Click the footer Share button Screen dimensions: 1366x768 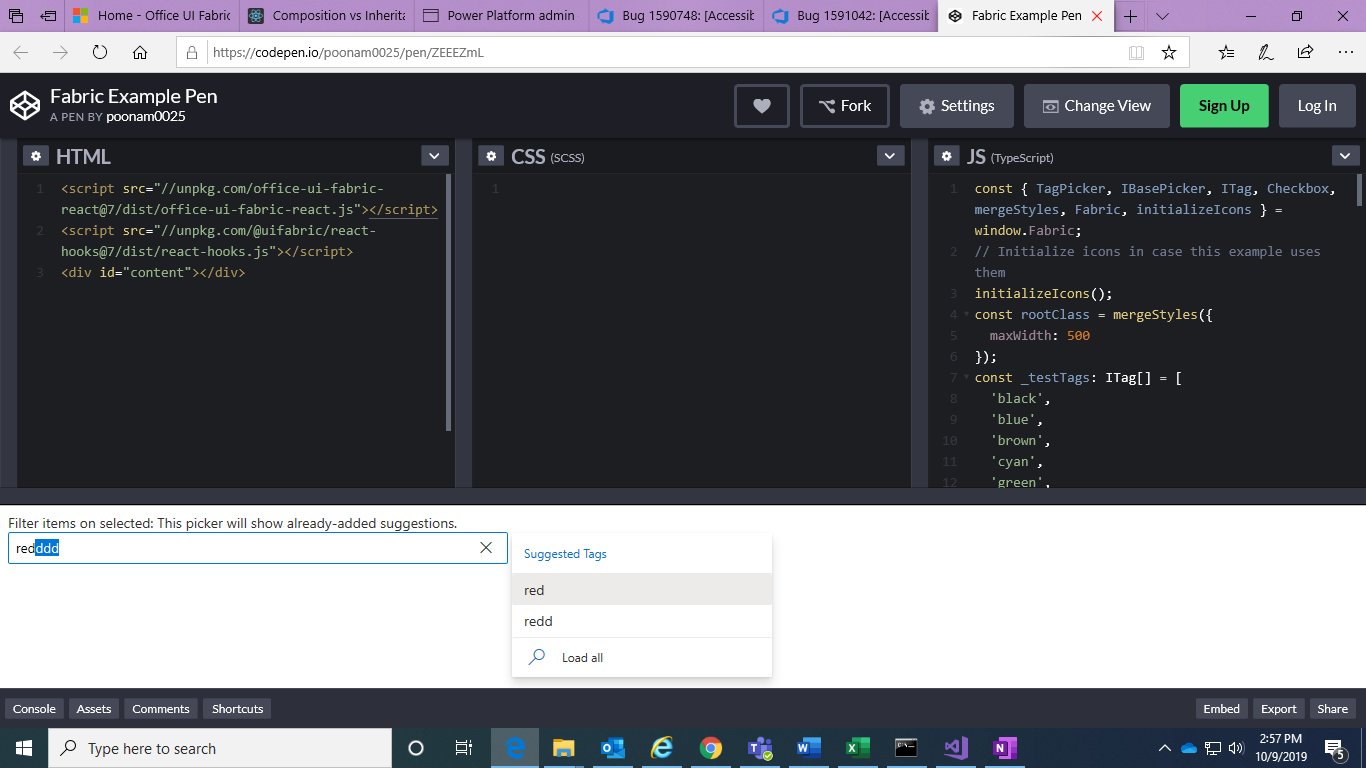[1332, 709]
